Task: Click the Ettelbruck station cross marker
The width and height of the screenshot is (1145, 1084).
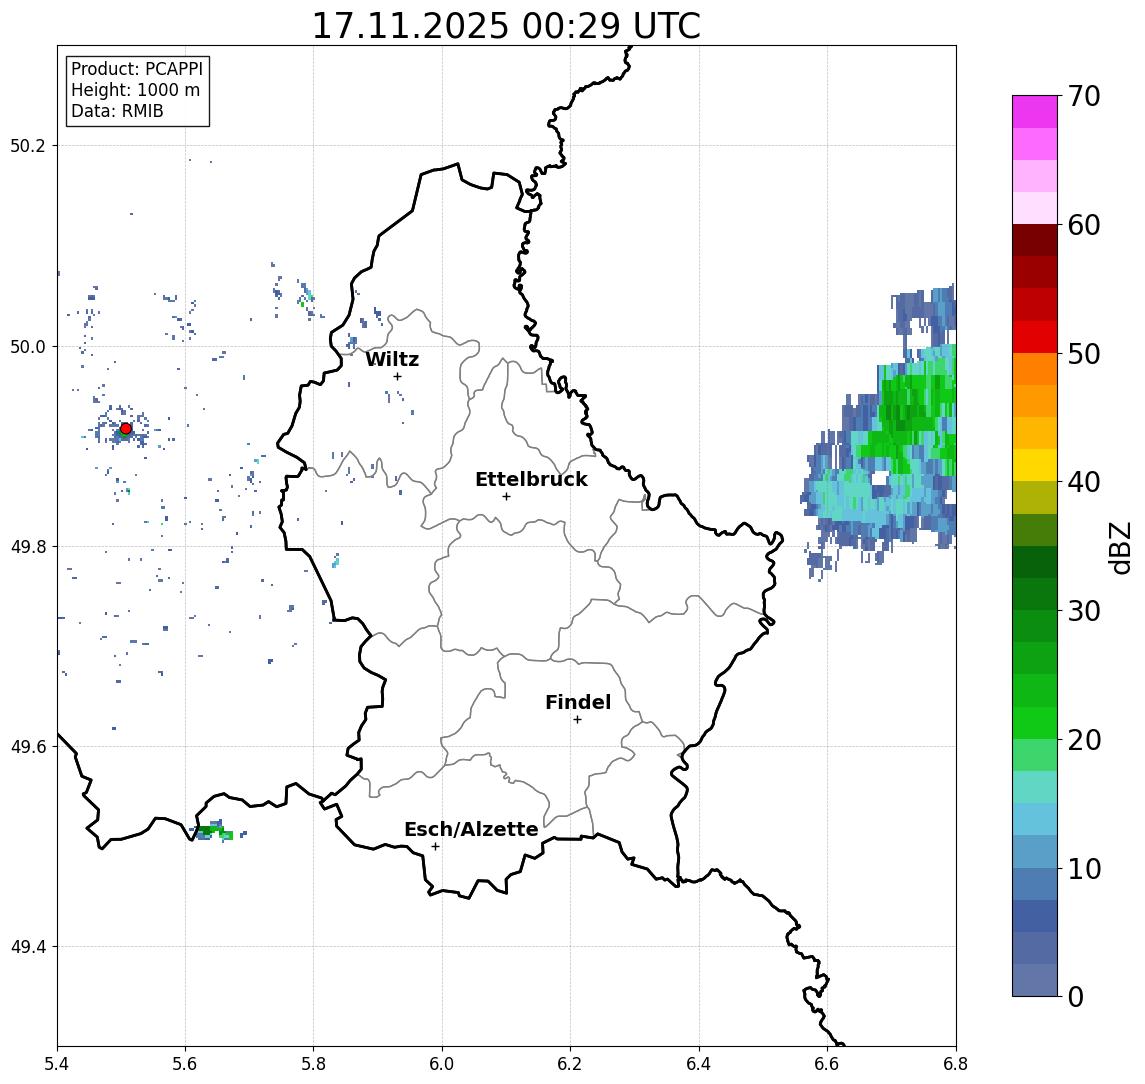Action: tap(506, 497)
